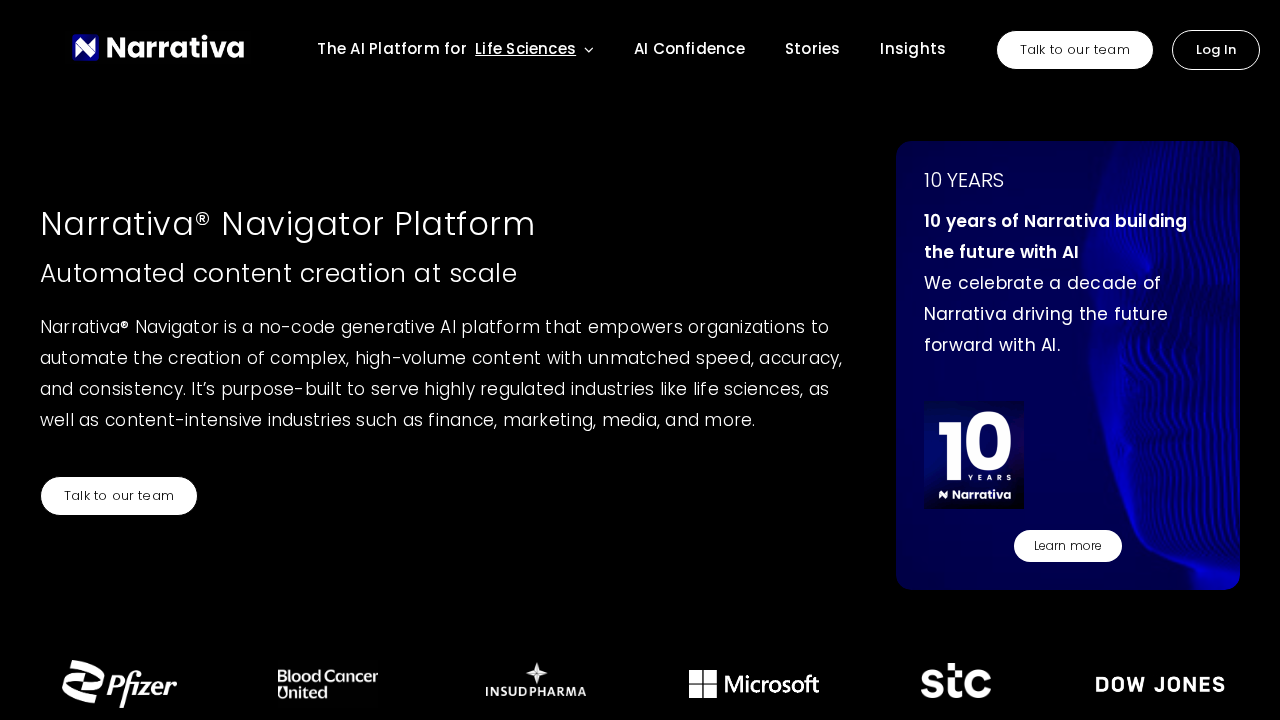Expand the chevron beside Life Sciences

click(589, 50)
